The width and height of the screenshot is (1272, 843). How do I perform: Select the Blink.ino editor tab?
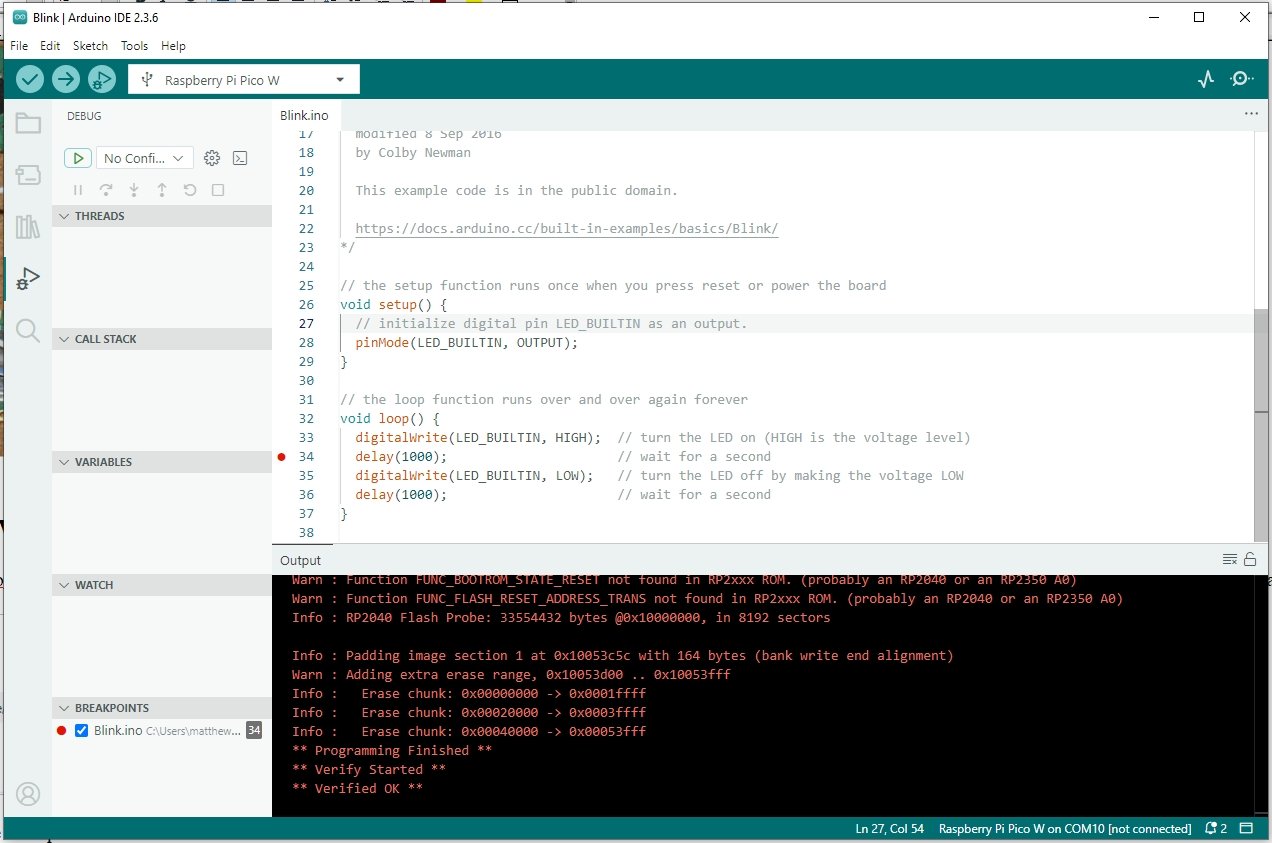point(304,115)
